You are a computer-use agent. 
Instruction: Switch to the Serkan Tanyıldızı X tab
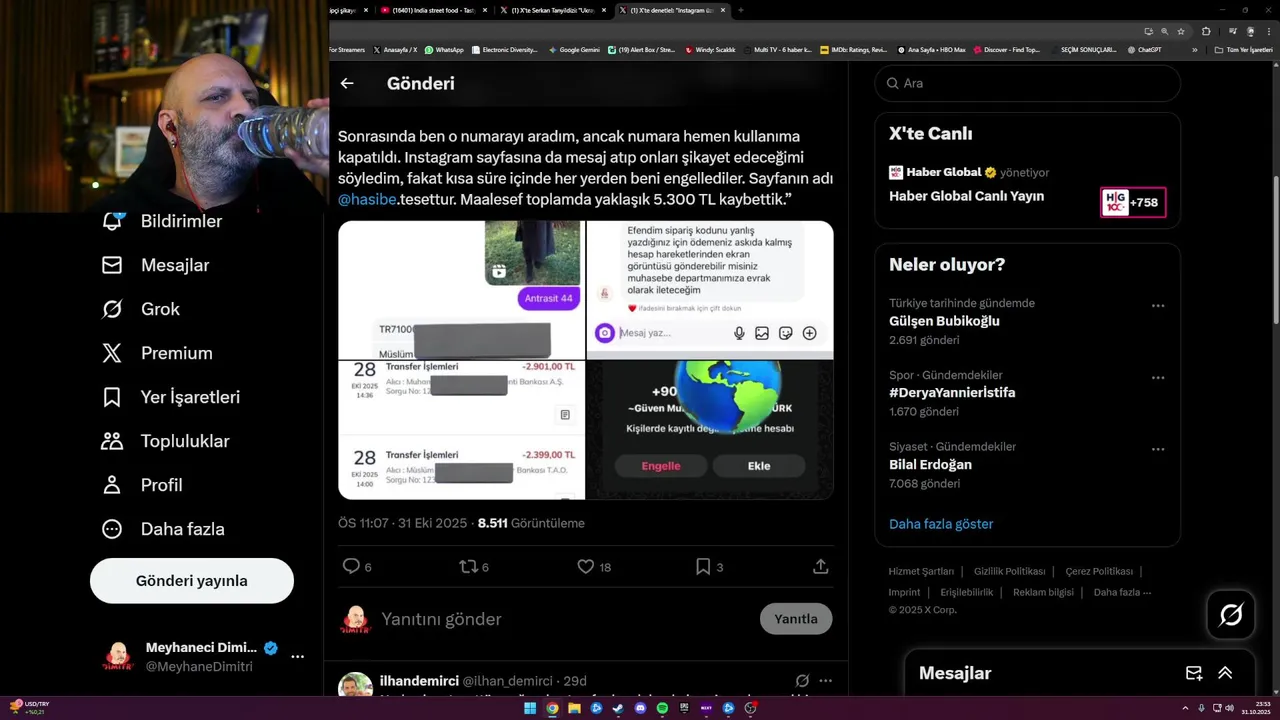point(553,10)
